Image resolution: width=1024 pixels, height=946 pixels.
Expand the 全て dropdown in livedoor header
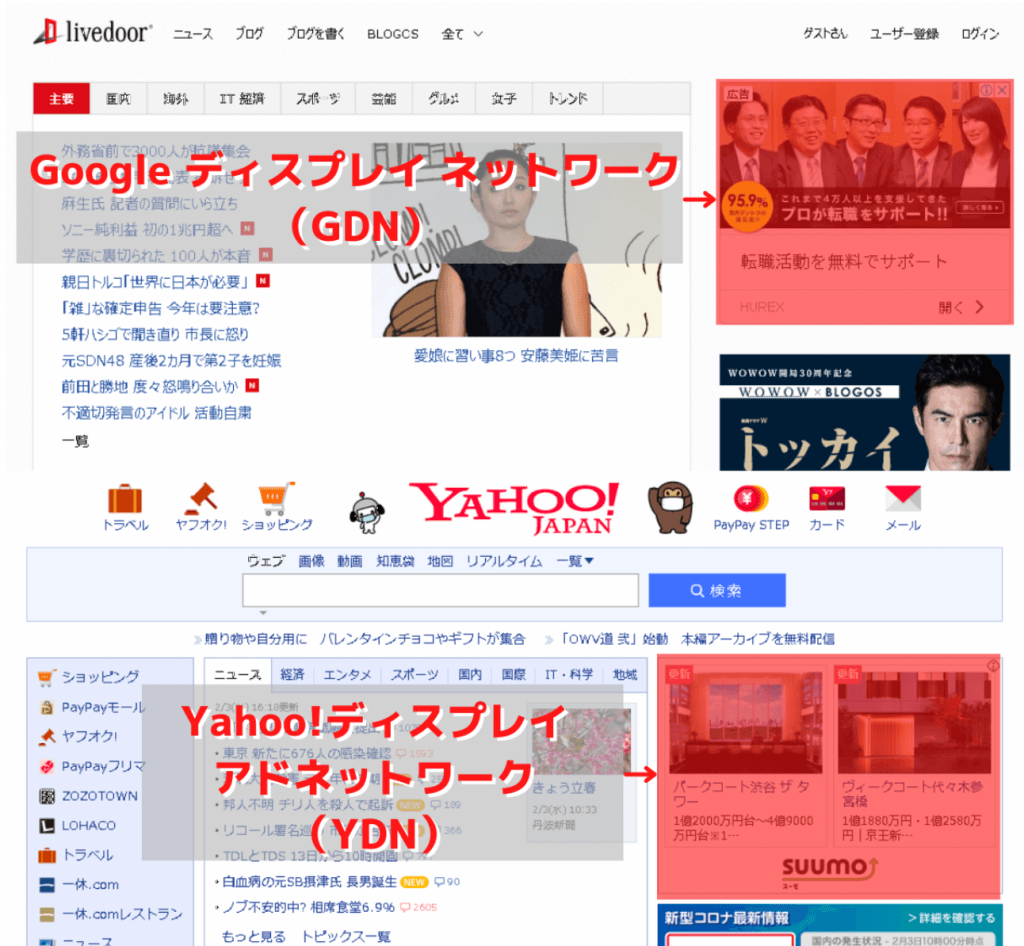[x=462, y=34]
